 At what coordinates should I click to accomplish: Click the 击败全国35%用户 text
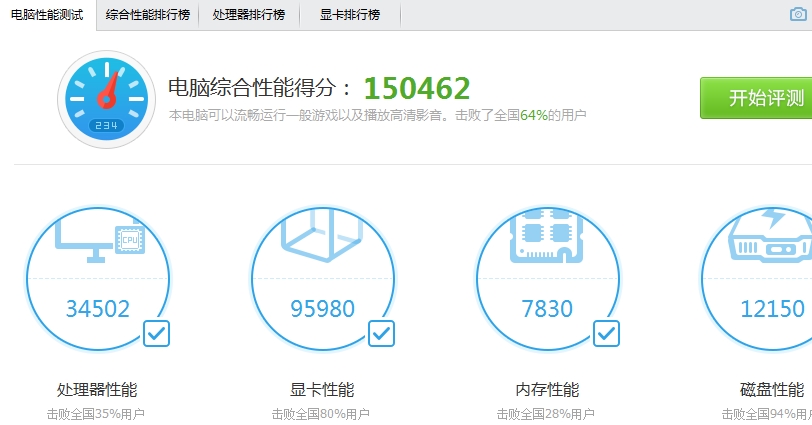point(96,414)
